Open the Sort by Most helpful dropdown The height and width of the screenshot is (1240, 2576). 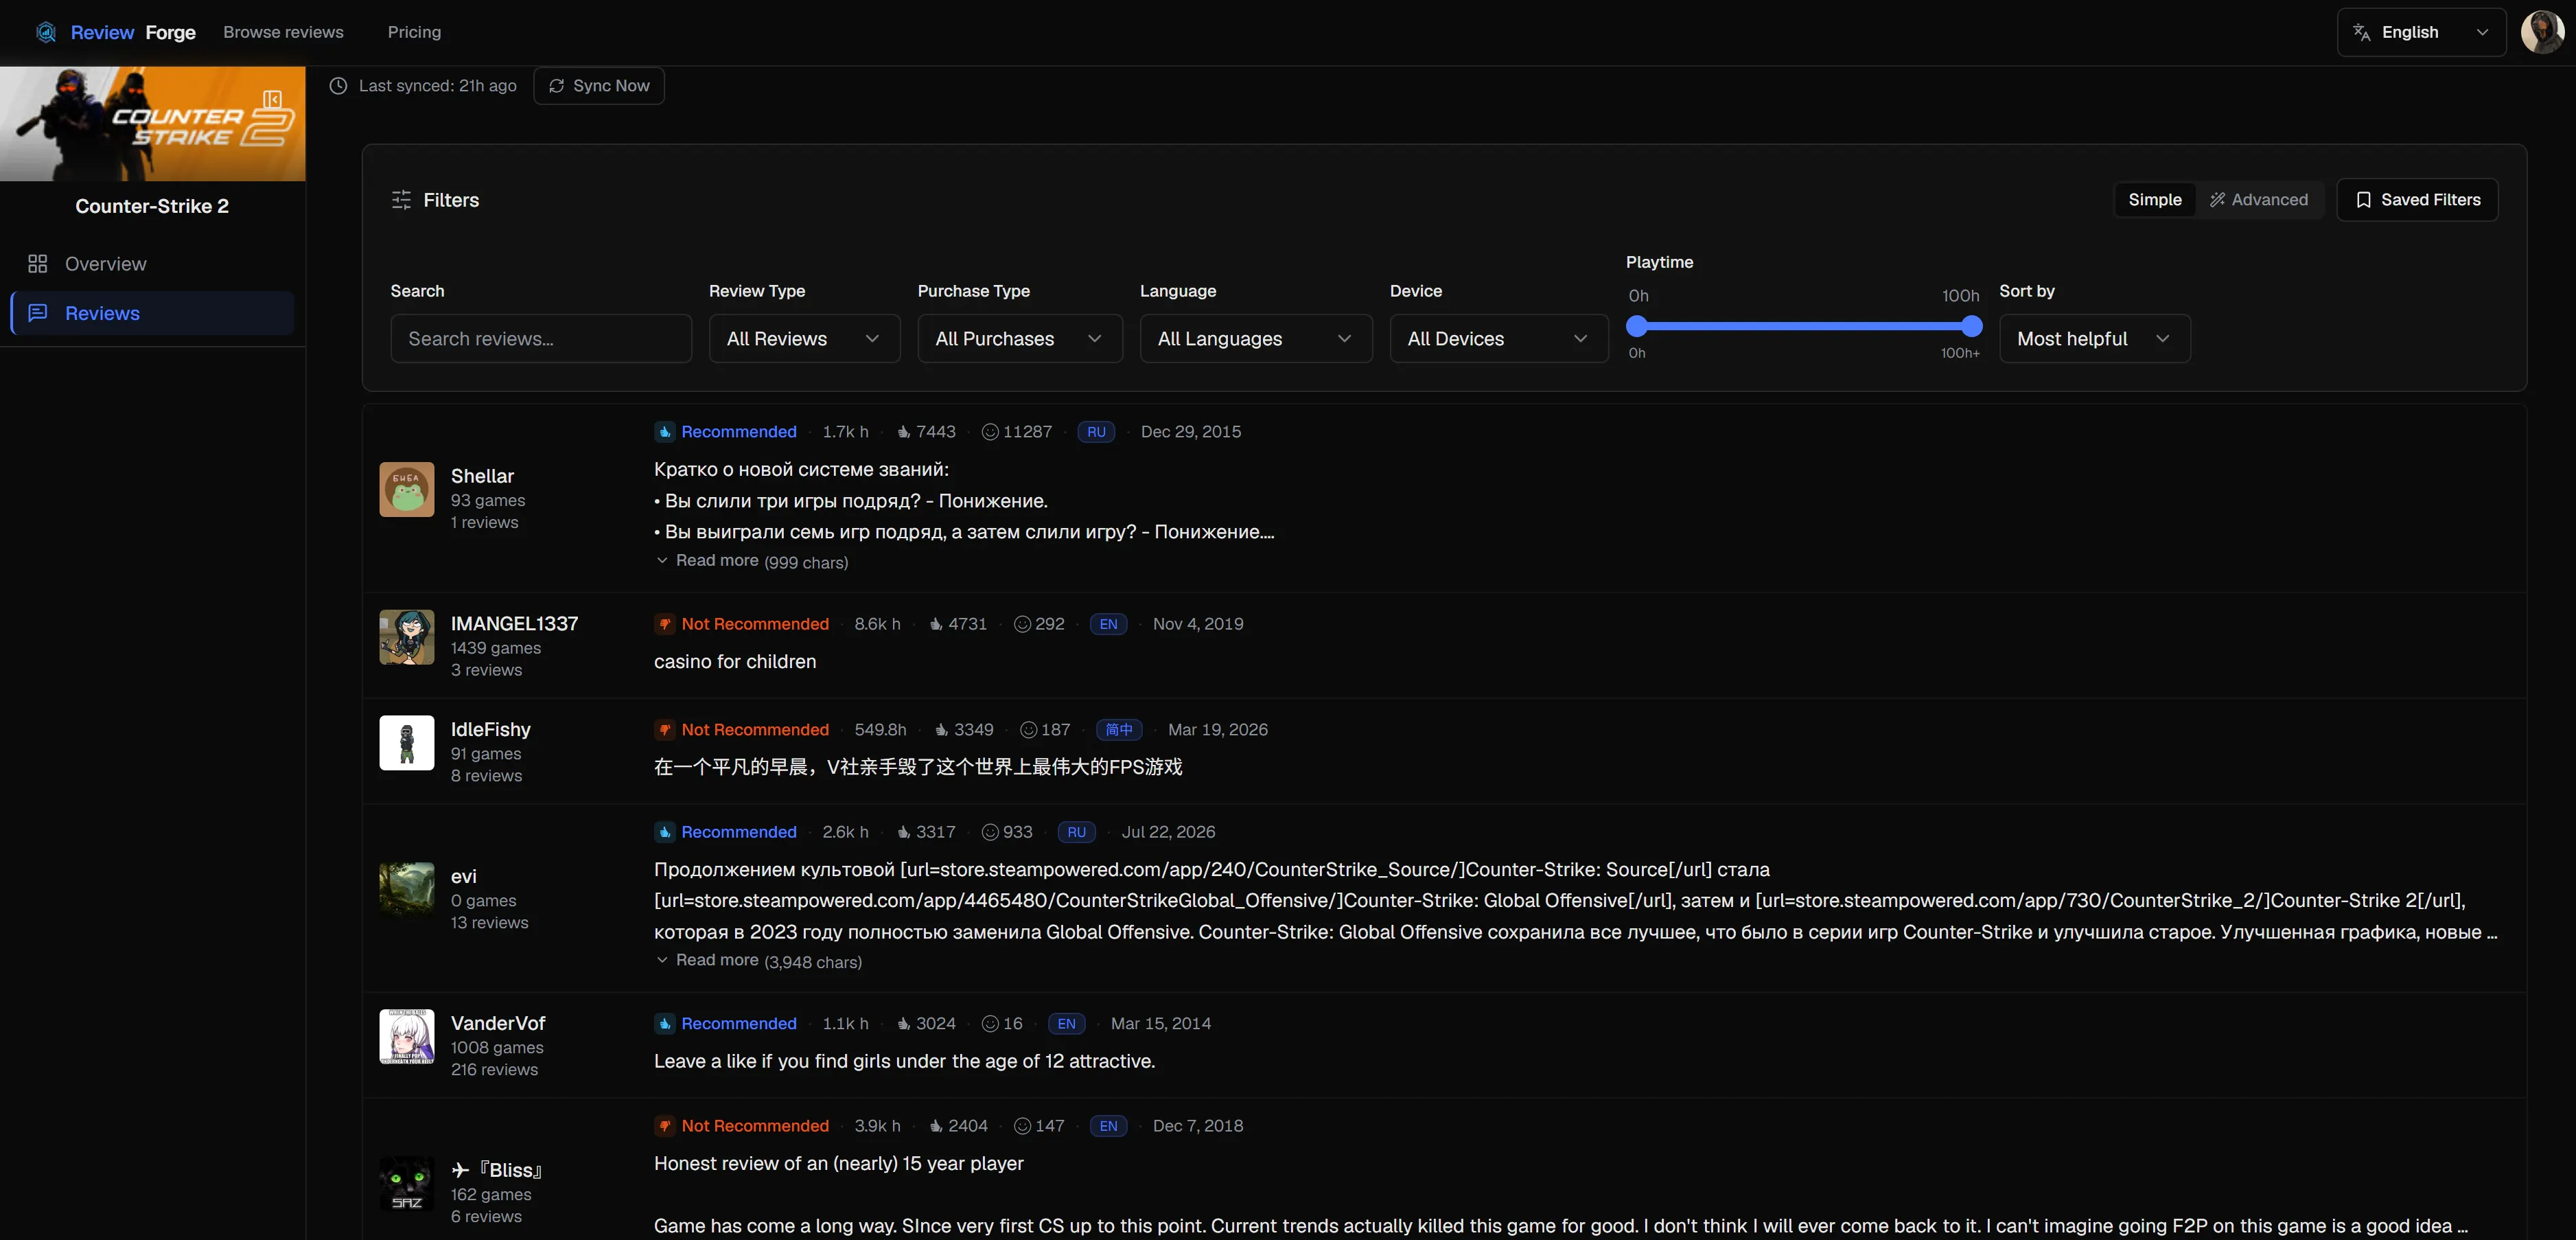coord(2095,339)
